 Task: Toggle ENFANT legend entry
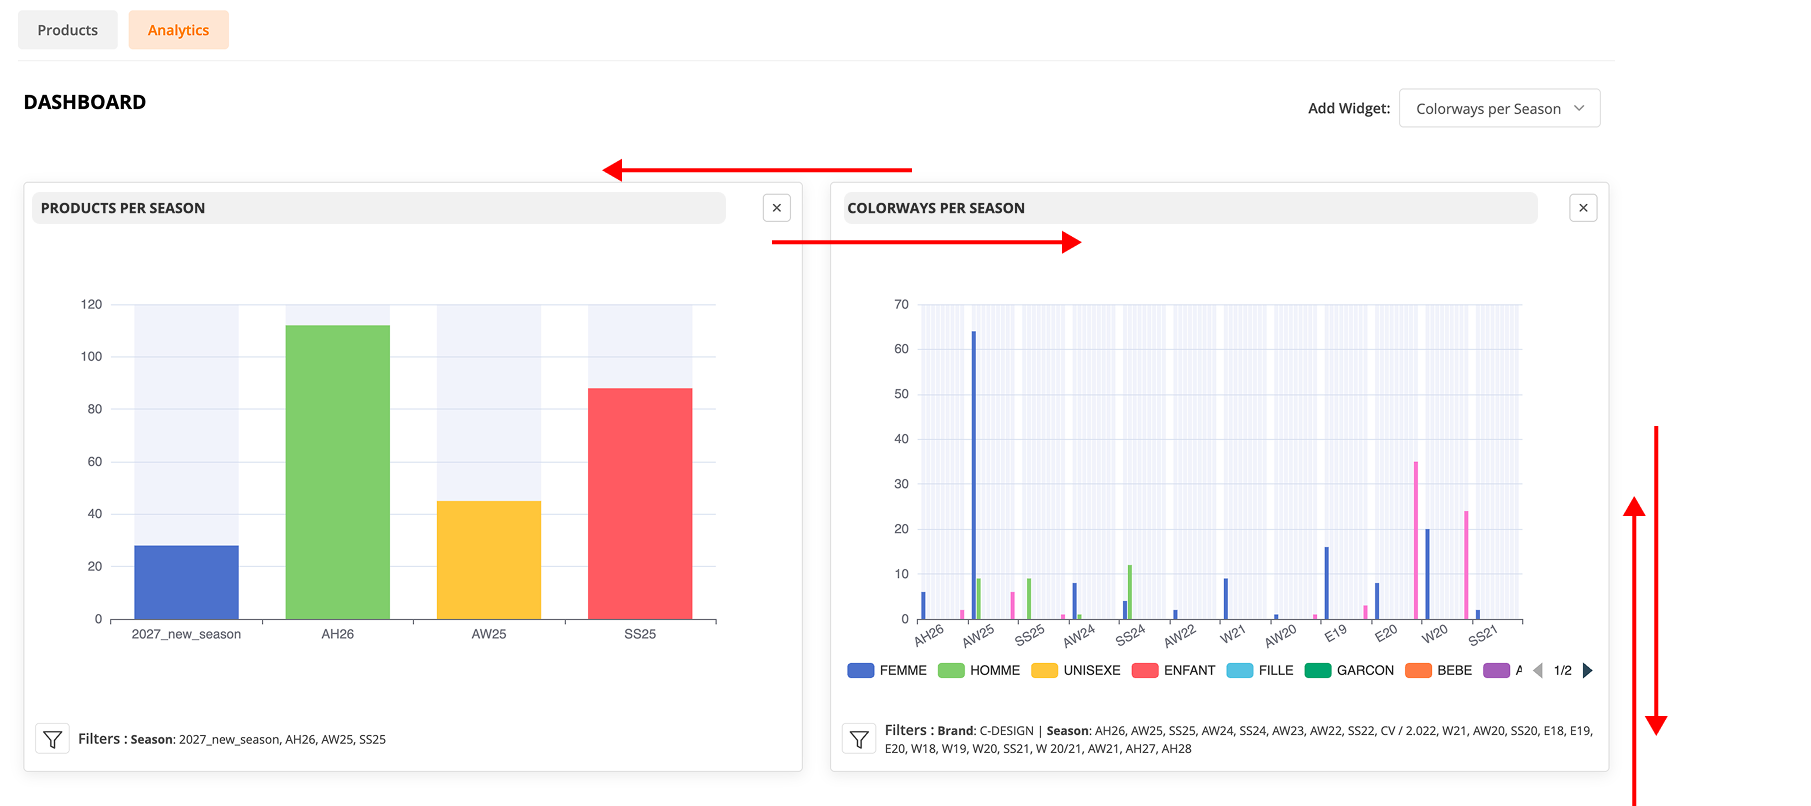(1174, 671)
